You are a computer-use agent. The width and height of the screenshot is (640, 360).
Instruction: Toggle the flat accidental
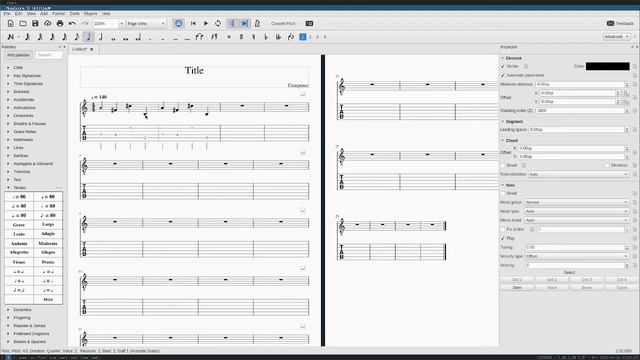point(266,37)
